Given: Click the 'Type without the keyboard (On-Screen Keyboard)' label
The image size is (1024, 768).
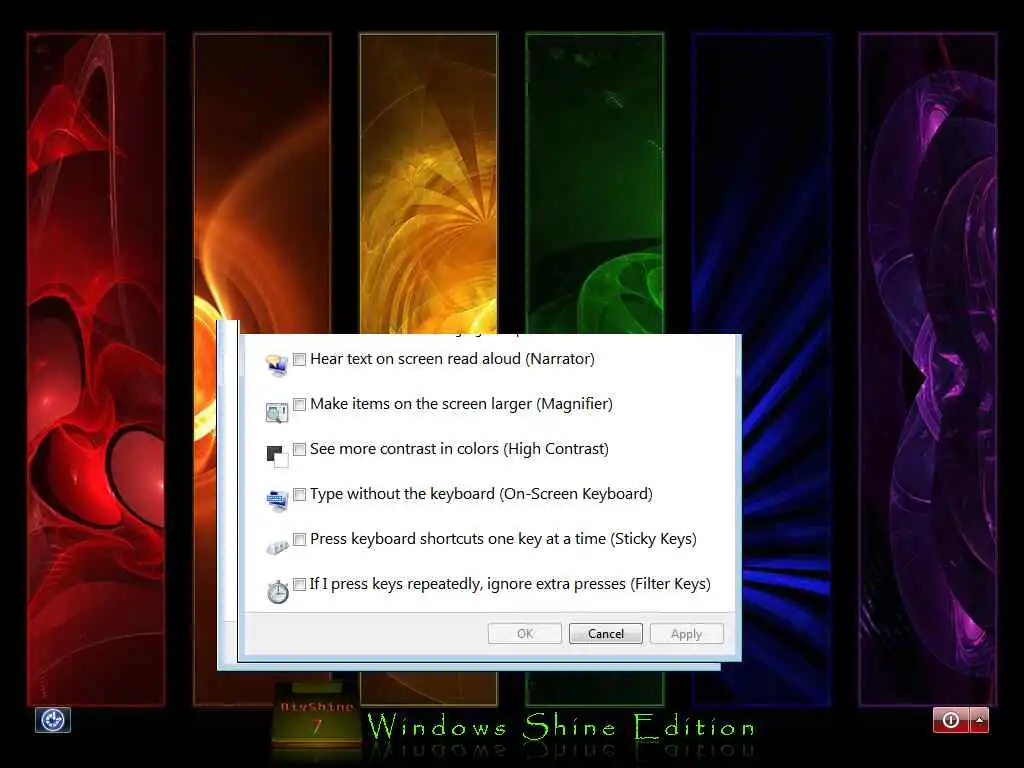Looking at the screenshot, I should coord(481,494).
